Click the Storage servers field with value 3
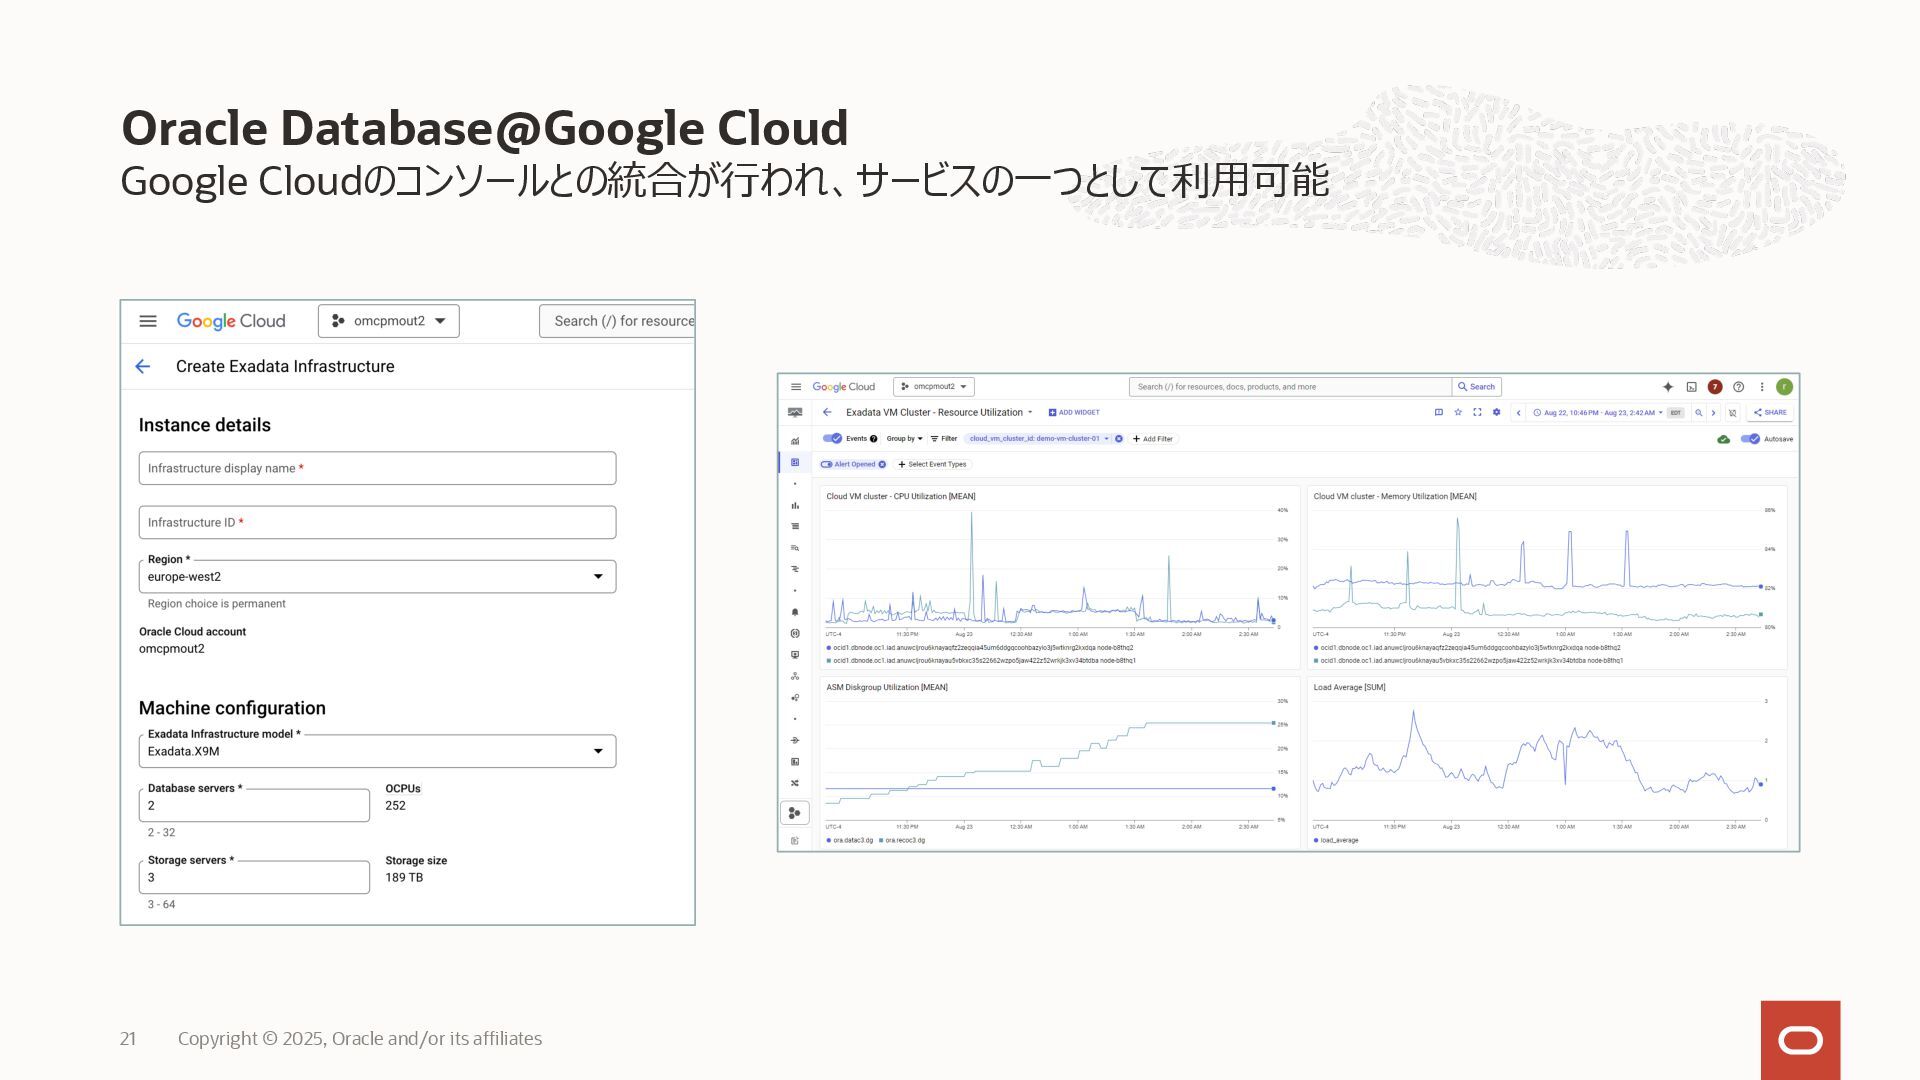Image resolution: width=1920 pixels, height=1080 pixels. [x=254, y=878]
